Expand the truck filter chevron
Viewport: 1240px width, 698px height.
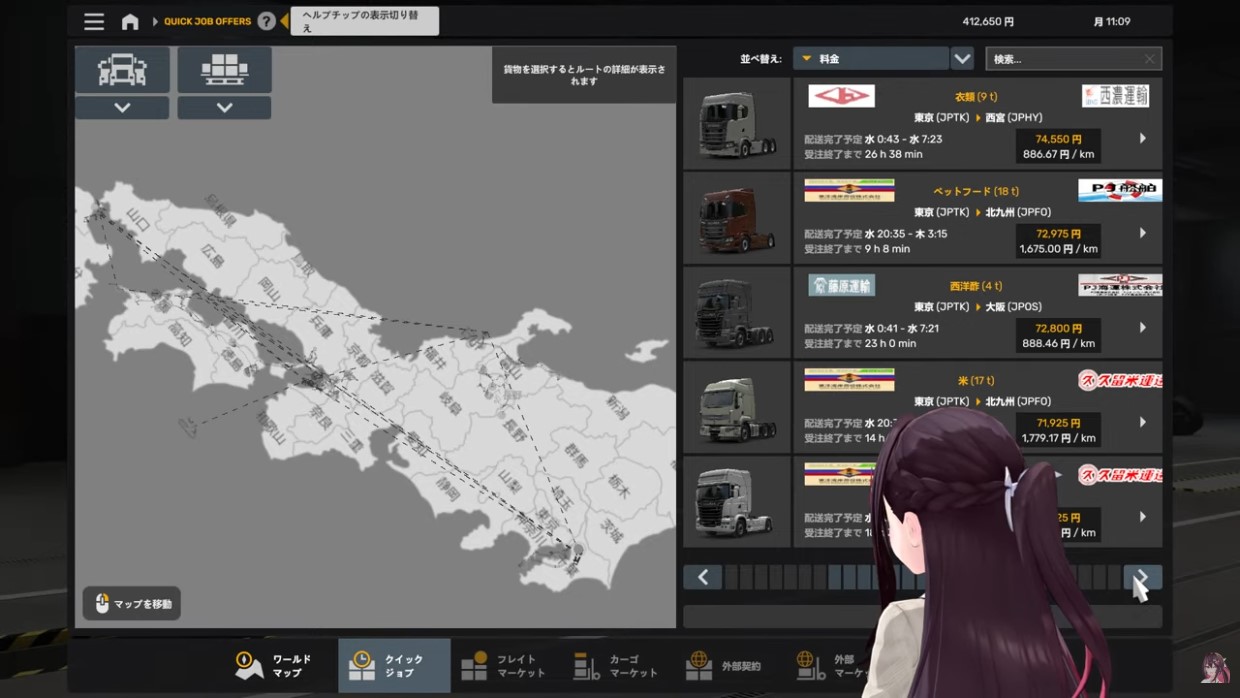pyautogui.click(x=122, y=108)
